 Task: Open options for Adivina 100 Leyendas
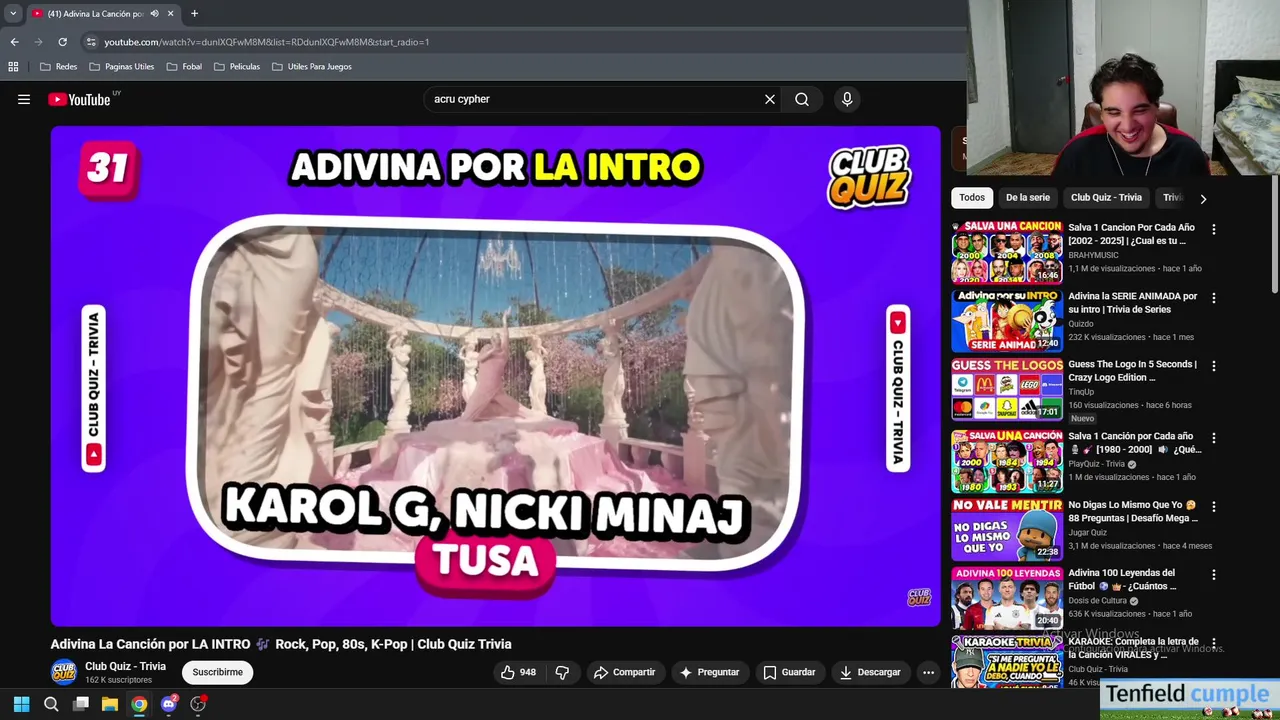coord(1214,575)
